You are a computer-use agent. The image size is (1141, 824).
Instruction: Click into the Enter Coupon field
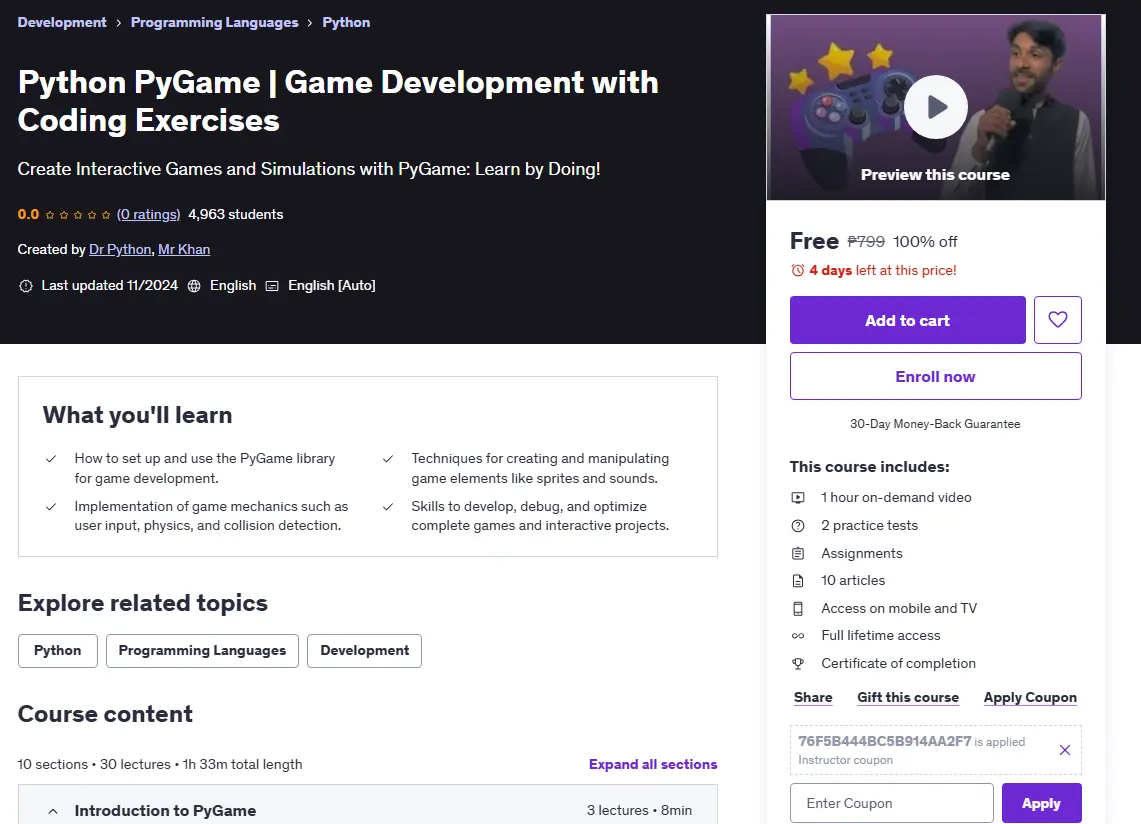tap(891, 803)
